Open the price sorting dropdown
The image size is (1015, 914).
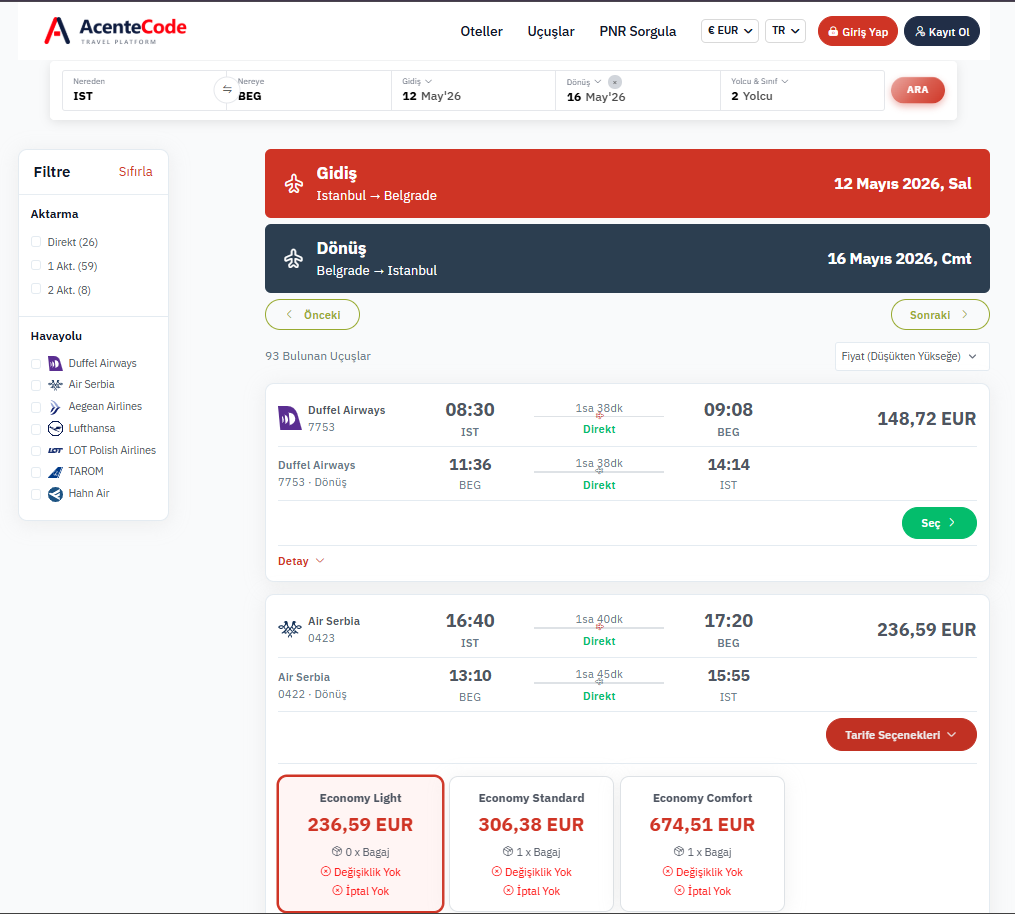click(x=911, y=357)
